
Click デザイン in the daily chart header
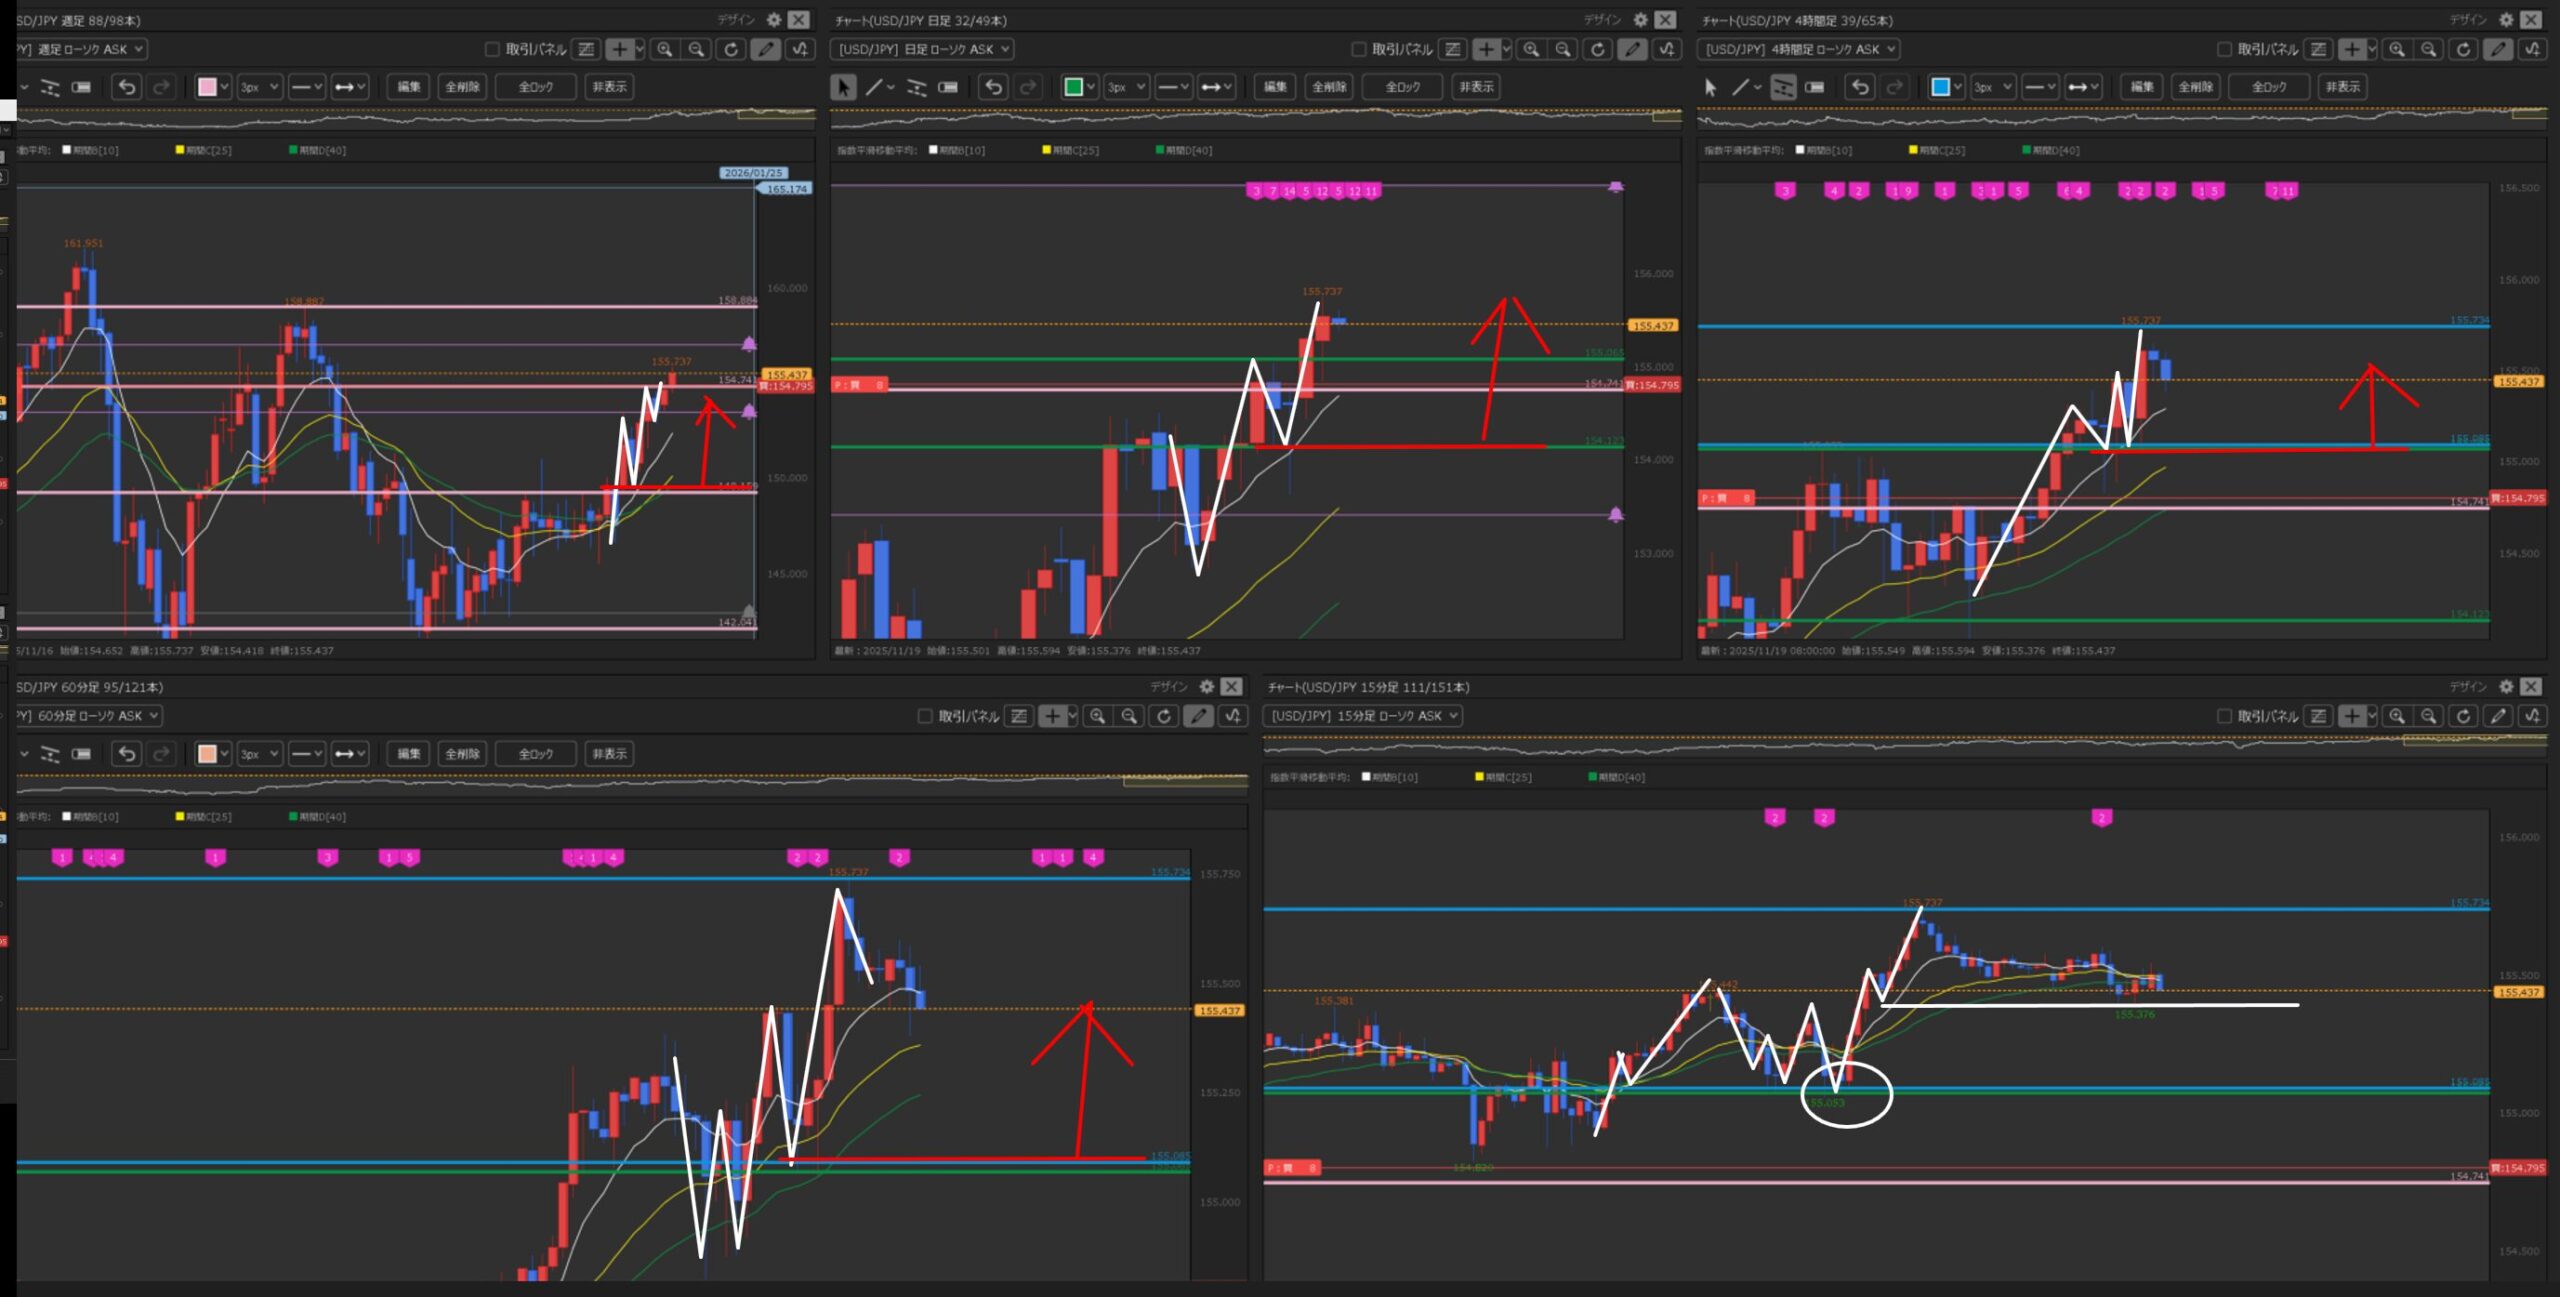(1602, 20)
